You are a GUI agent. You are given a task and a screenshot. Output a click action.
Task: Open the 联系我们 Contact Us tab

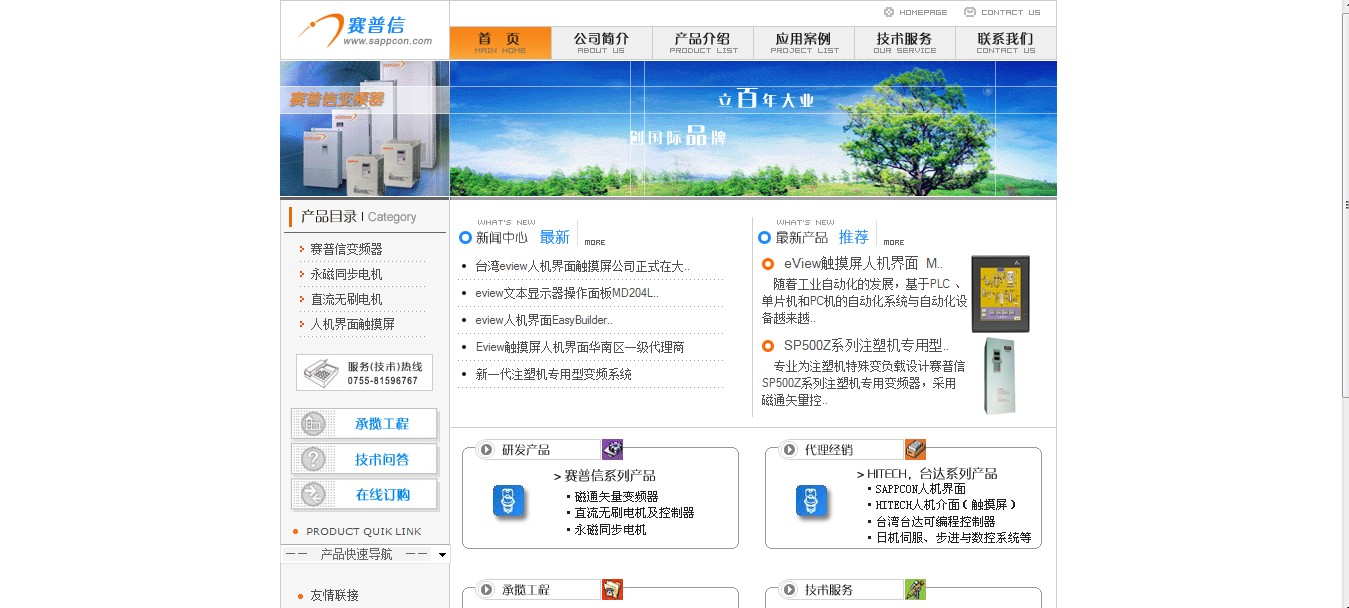click(x=1005, y=43)
